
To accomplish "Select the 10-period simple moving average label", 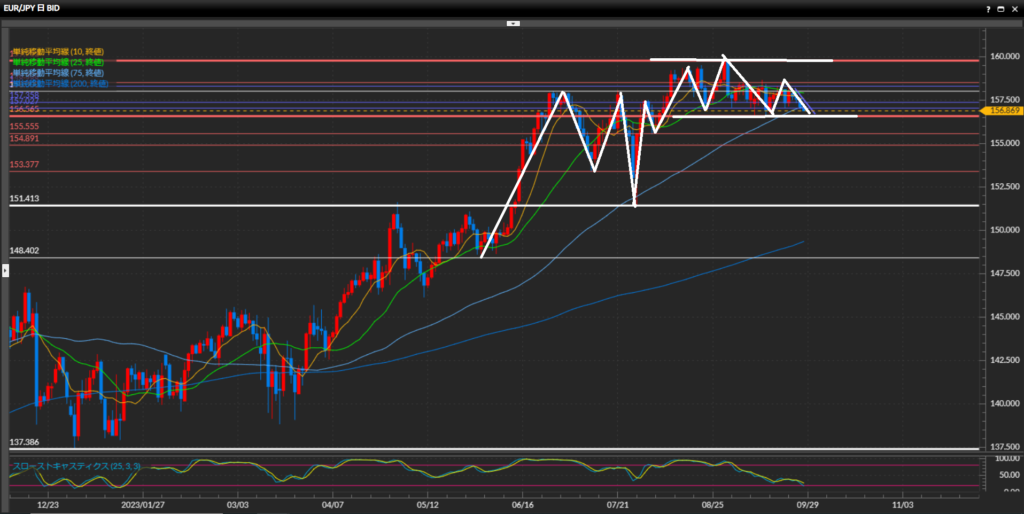I will 57,51.
